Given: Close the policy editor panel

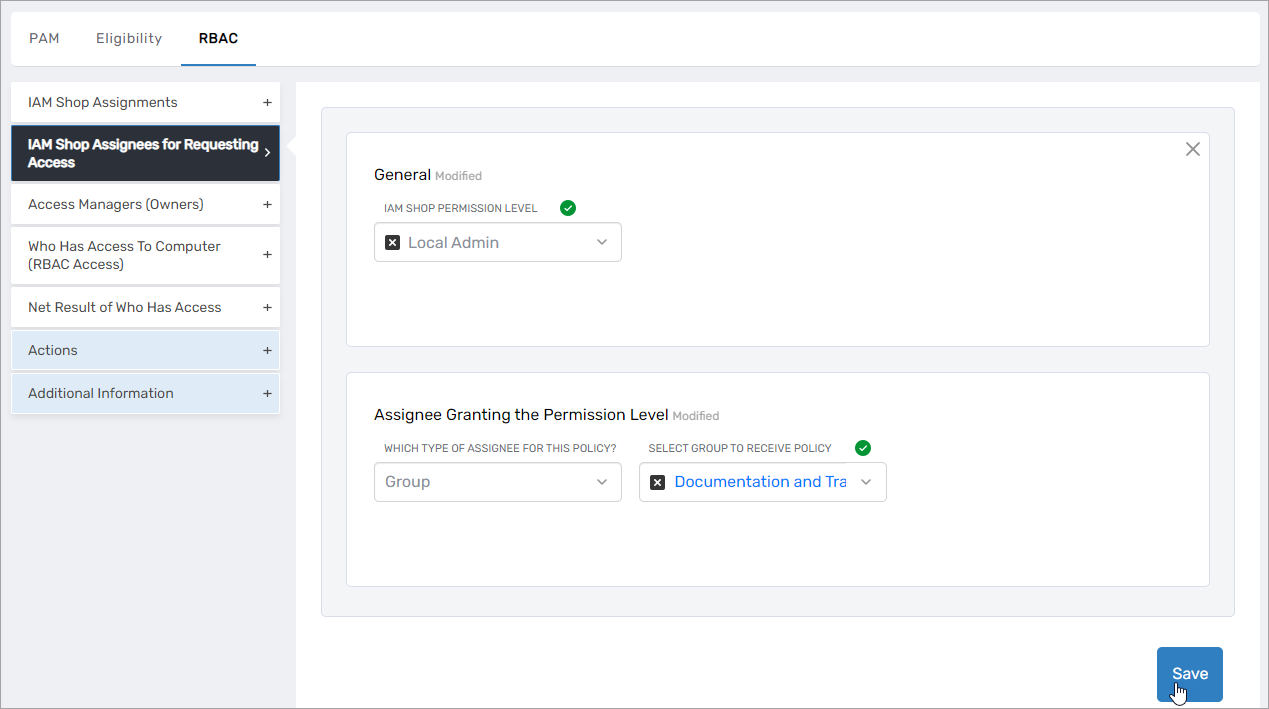Looking at the screenshot, I should point(1192,149).
